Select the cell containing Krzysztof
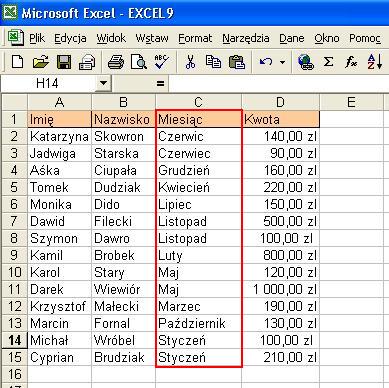This screenshot has height=388, width=389. (59, 306)
